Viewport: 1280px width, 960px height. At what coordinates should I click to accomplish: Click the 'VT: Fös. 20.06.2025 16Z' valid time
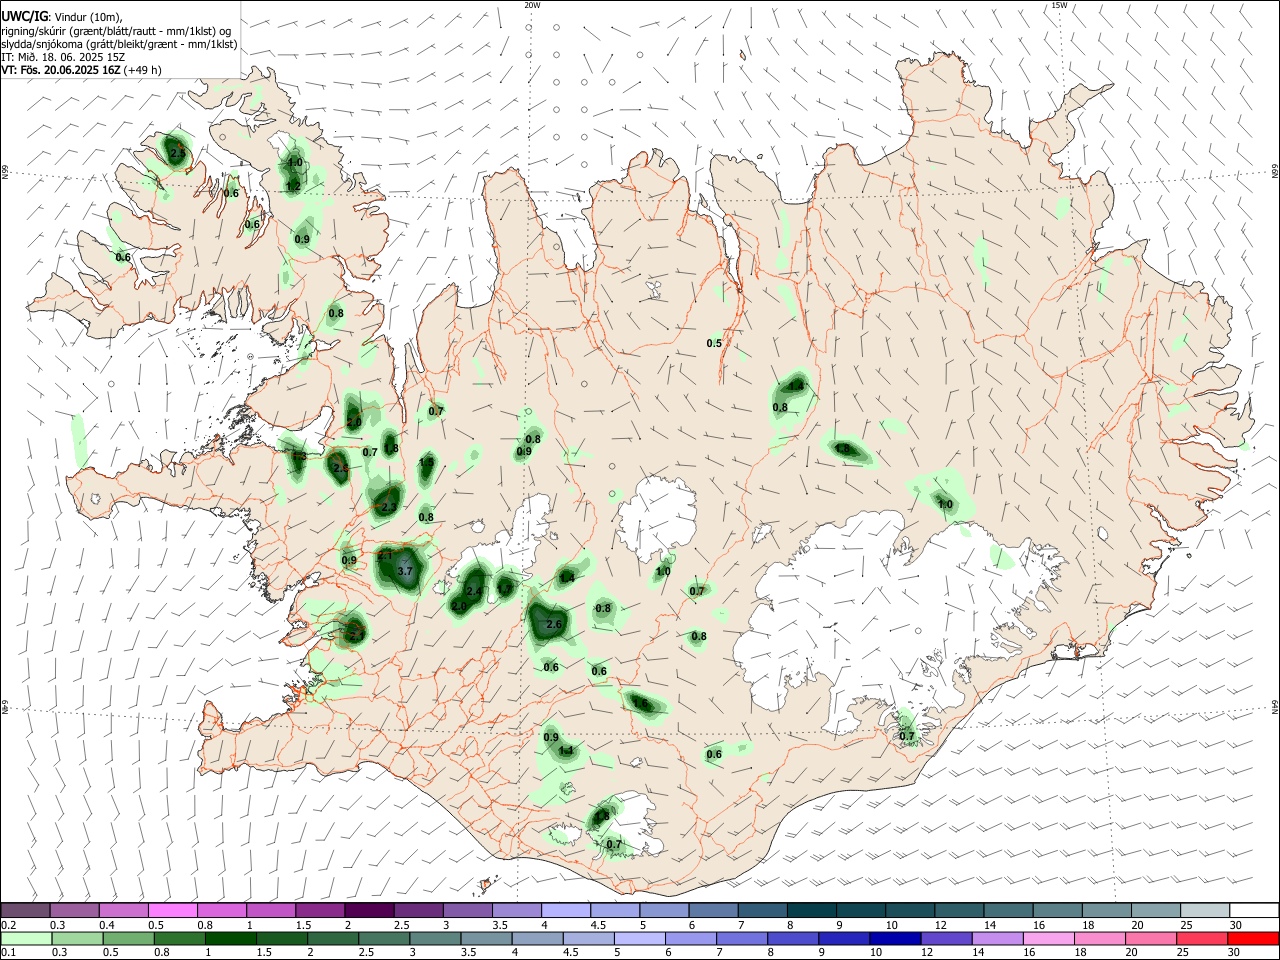(61, 70)
